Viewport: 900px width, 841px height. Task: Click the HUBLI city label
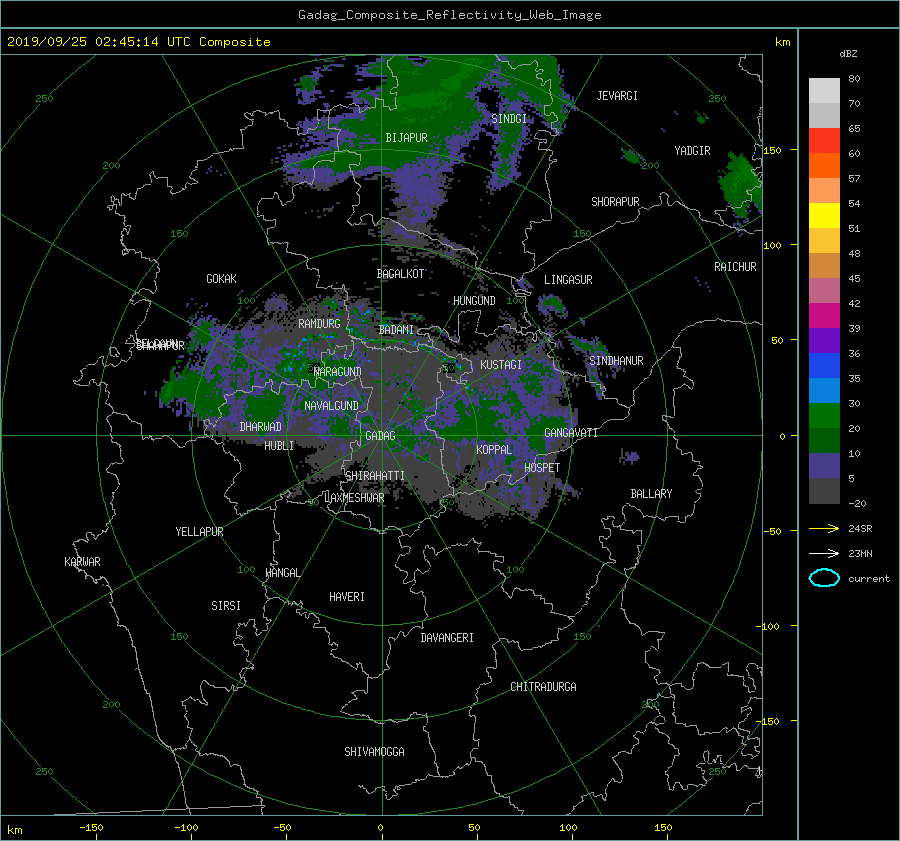tap(279, 446)
